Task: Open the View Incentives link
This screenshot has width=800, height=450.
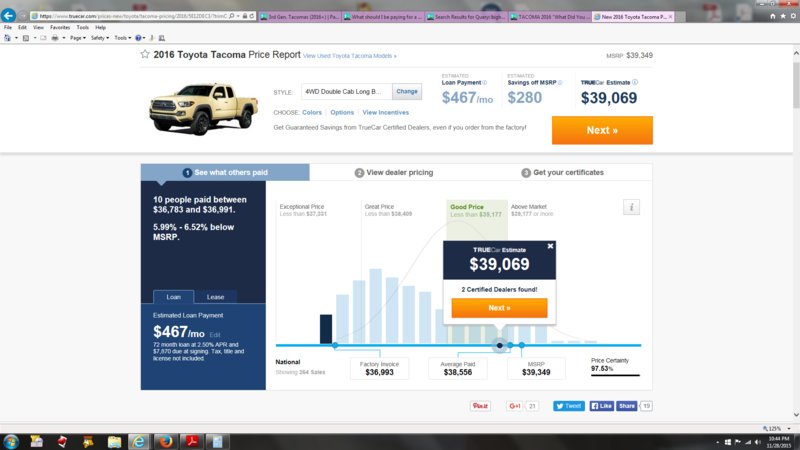Action: 386,112
